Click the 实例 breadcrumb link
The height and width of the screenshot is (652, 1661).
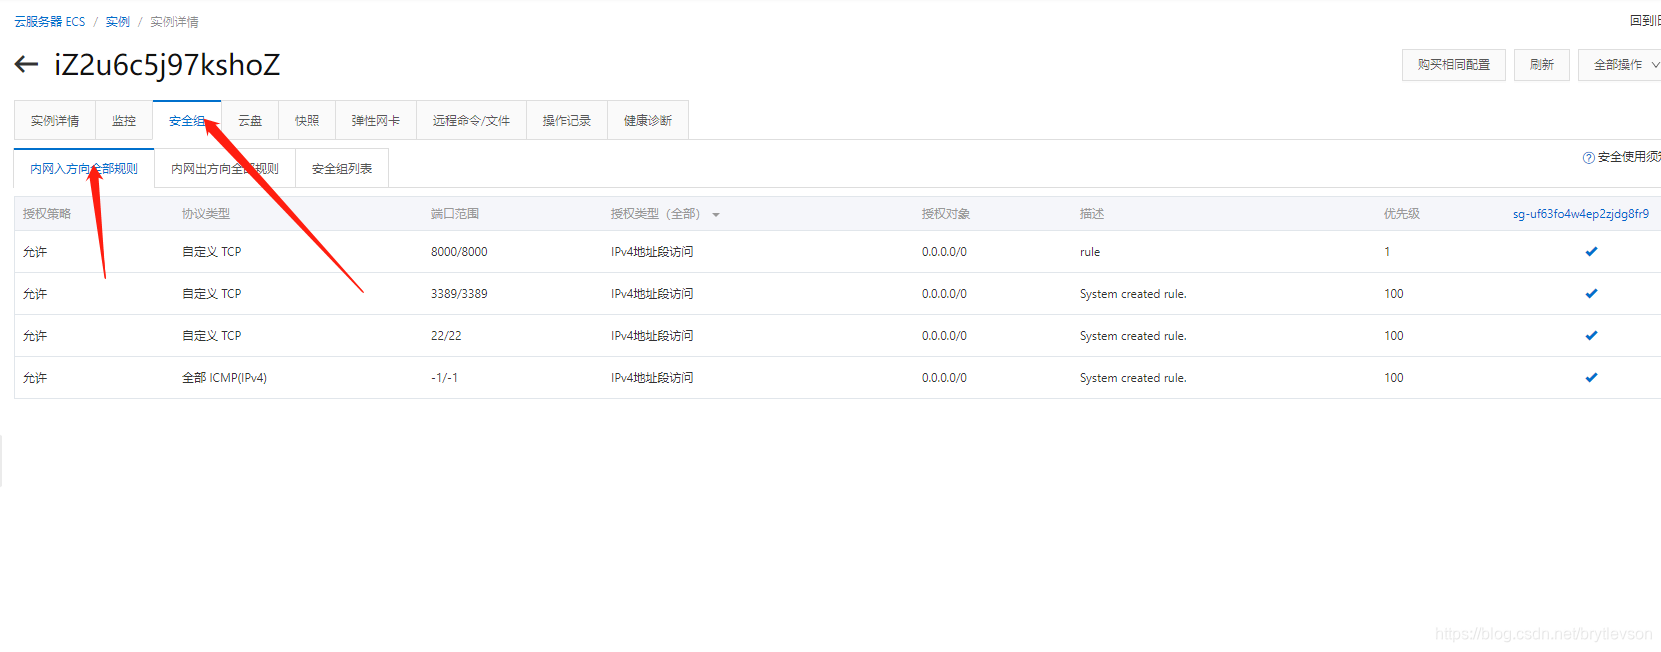118,22
